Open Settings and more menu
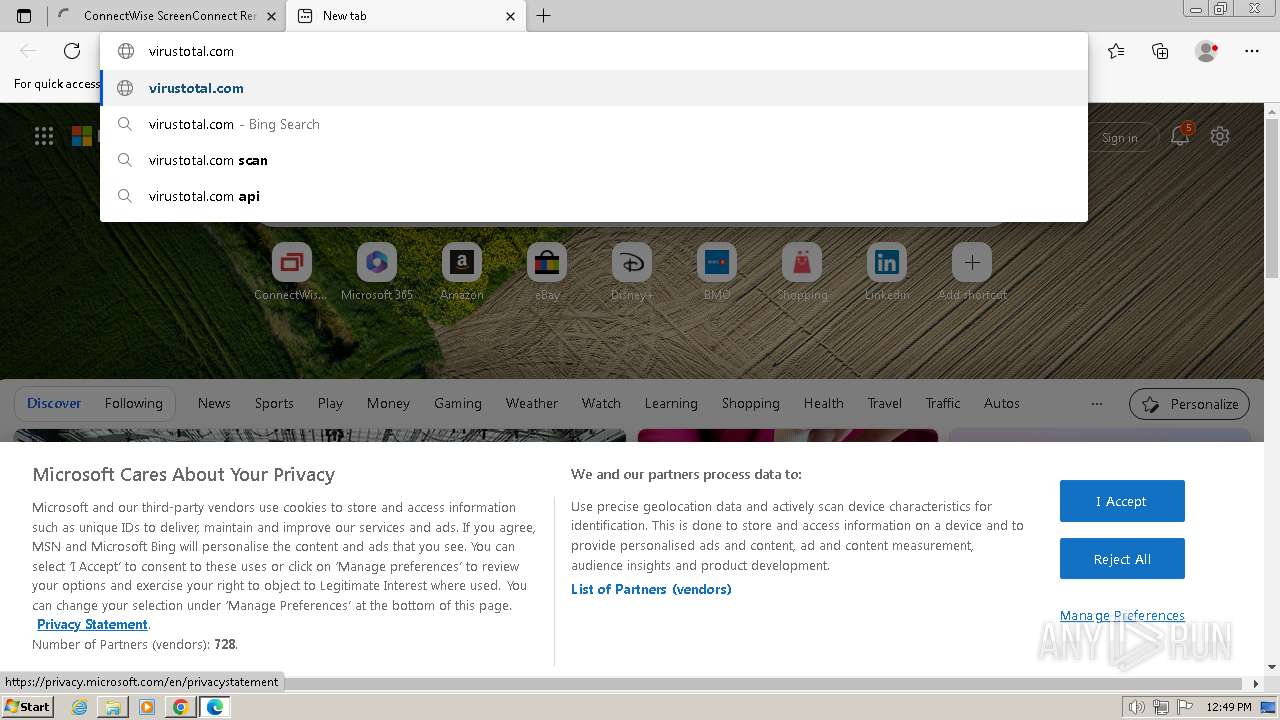The image size is (1280, 720). [x=1252, y=51]
